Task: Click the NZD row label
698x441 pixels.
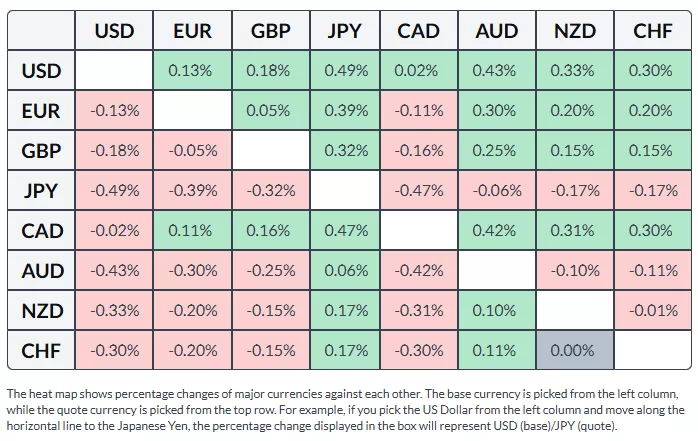Action: pos(41,311)
